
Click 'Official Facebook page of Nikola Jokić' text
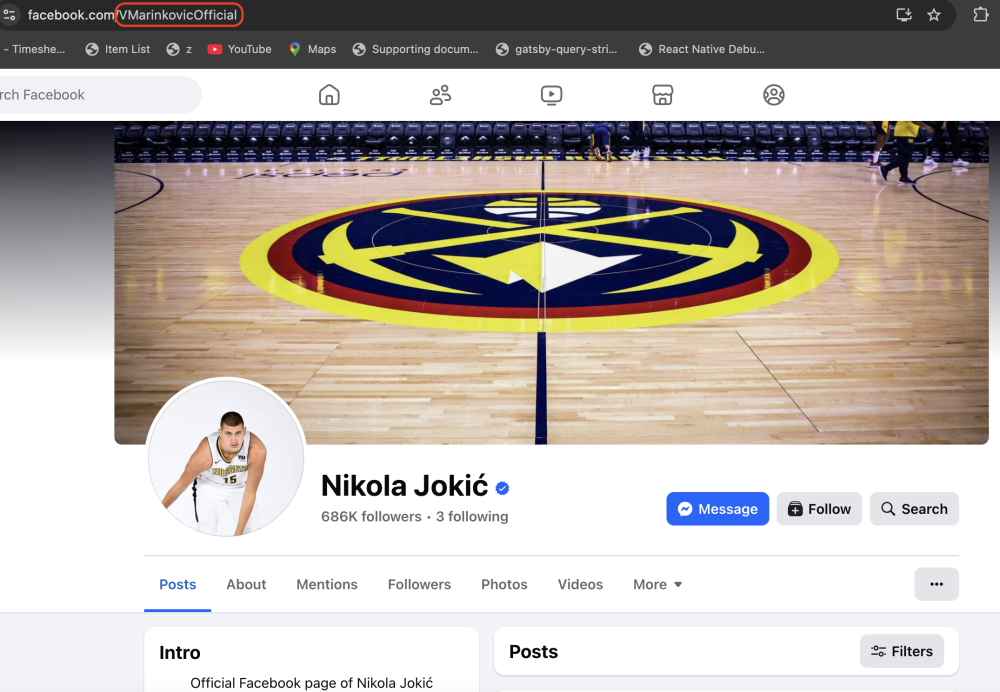pyautogui.click(x=311, y=683)
